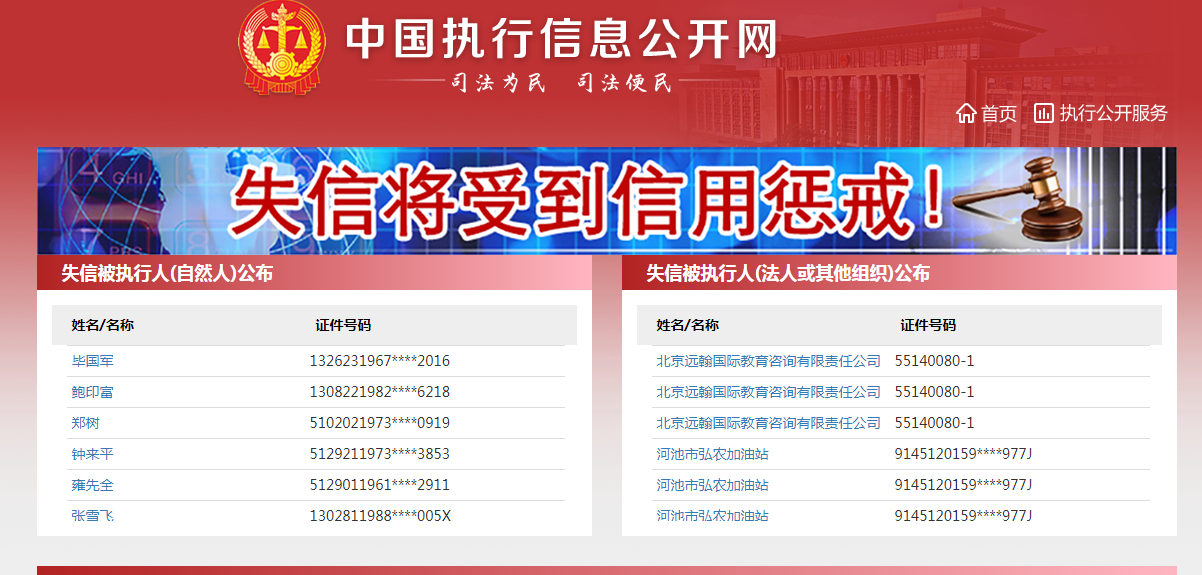
Task: Select ID number 1302811988****005X
Action: [x=381, y=516]
